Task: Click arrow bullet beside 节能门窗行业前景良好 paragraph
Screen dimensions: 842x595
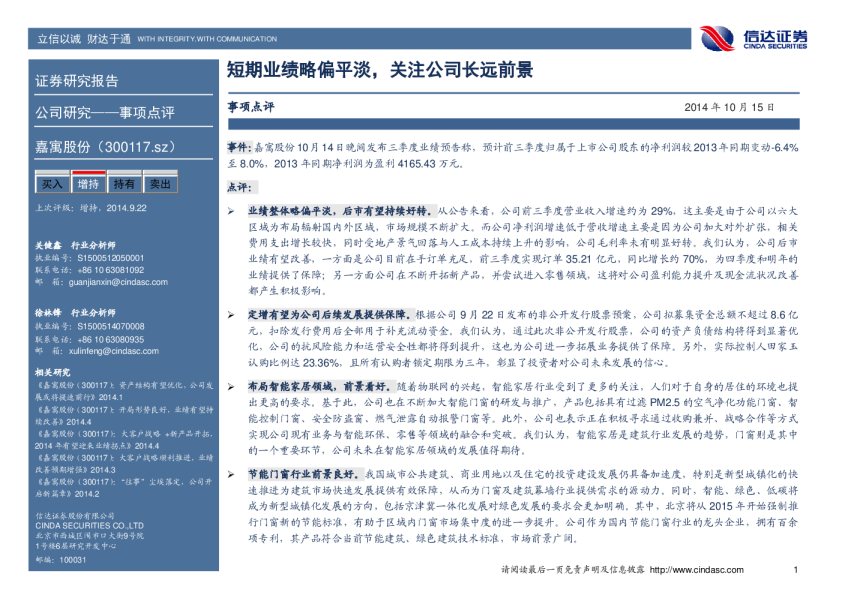Action: pyautogui.click(x=231, y=470)
